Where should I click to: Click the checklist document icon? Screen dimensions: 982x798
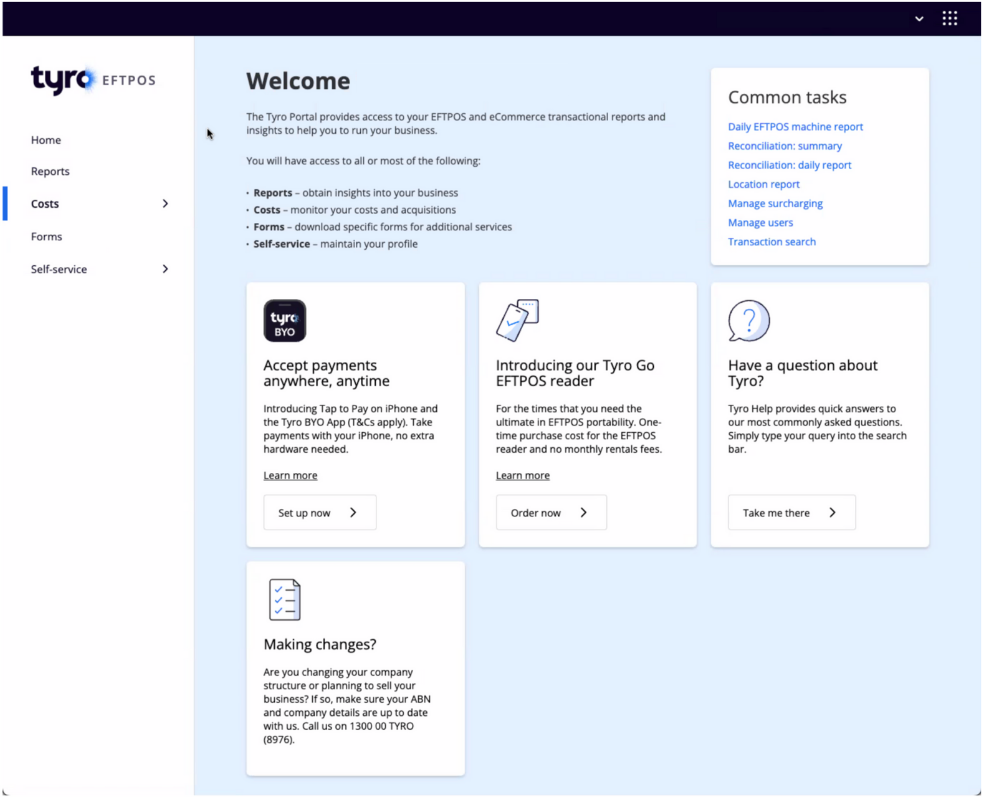pyautogui.click(x=284, y=600)
